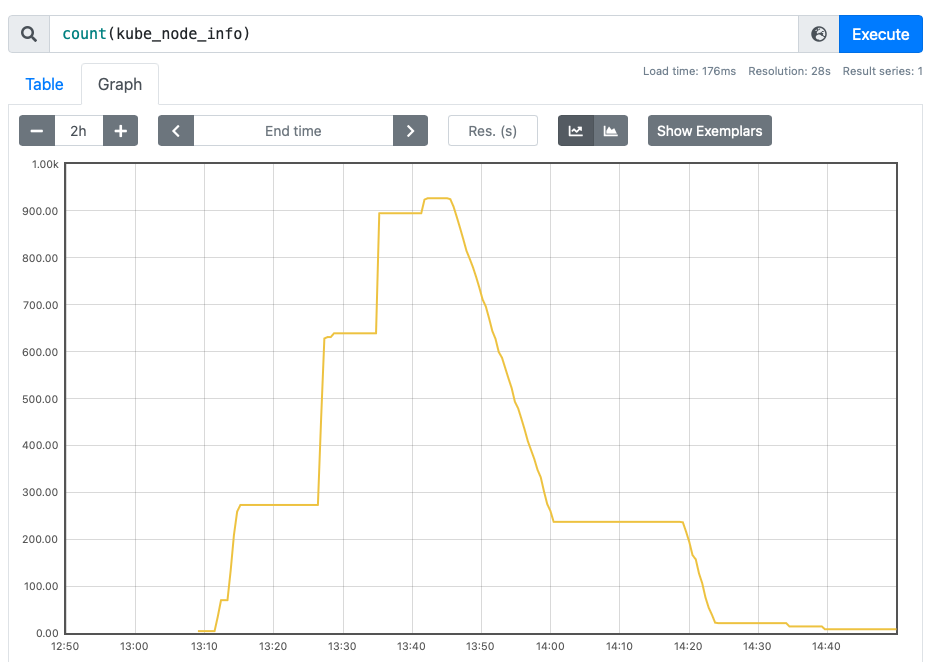
Task: Click the 14:40 x-axis label
Action: [826, 646]
